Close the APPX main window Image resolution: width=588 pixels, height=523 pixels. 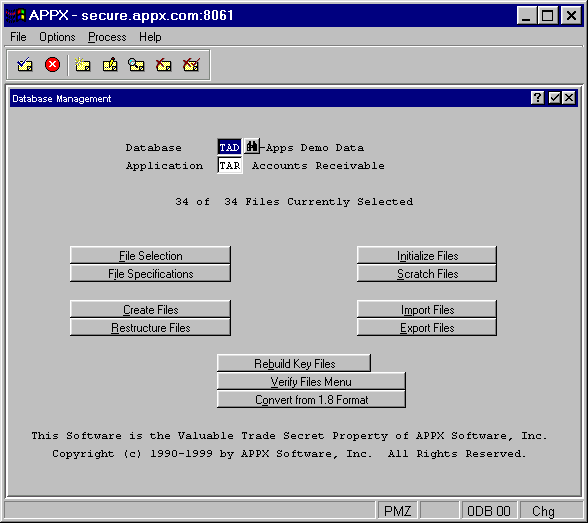[571, 15]
